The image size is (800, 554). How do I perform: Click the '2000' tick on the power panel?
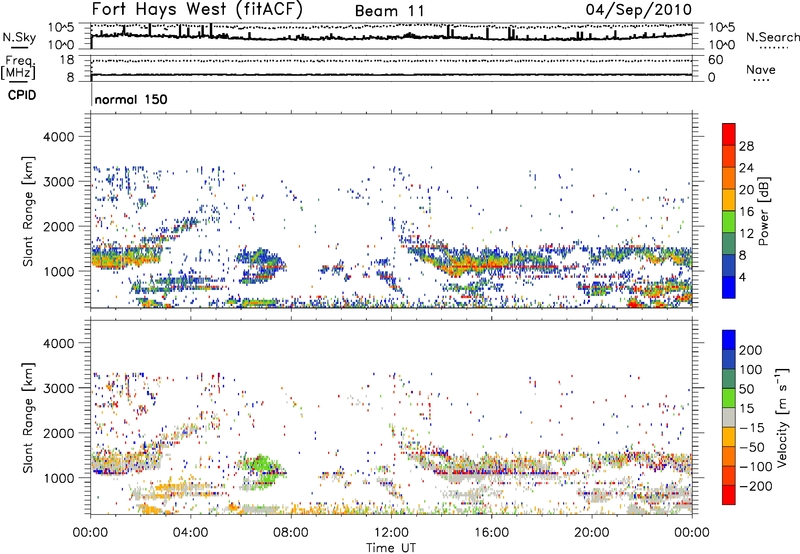coord(58,226)
